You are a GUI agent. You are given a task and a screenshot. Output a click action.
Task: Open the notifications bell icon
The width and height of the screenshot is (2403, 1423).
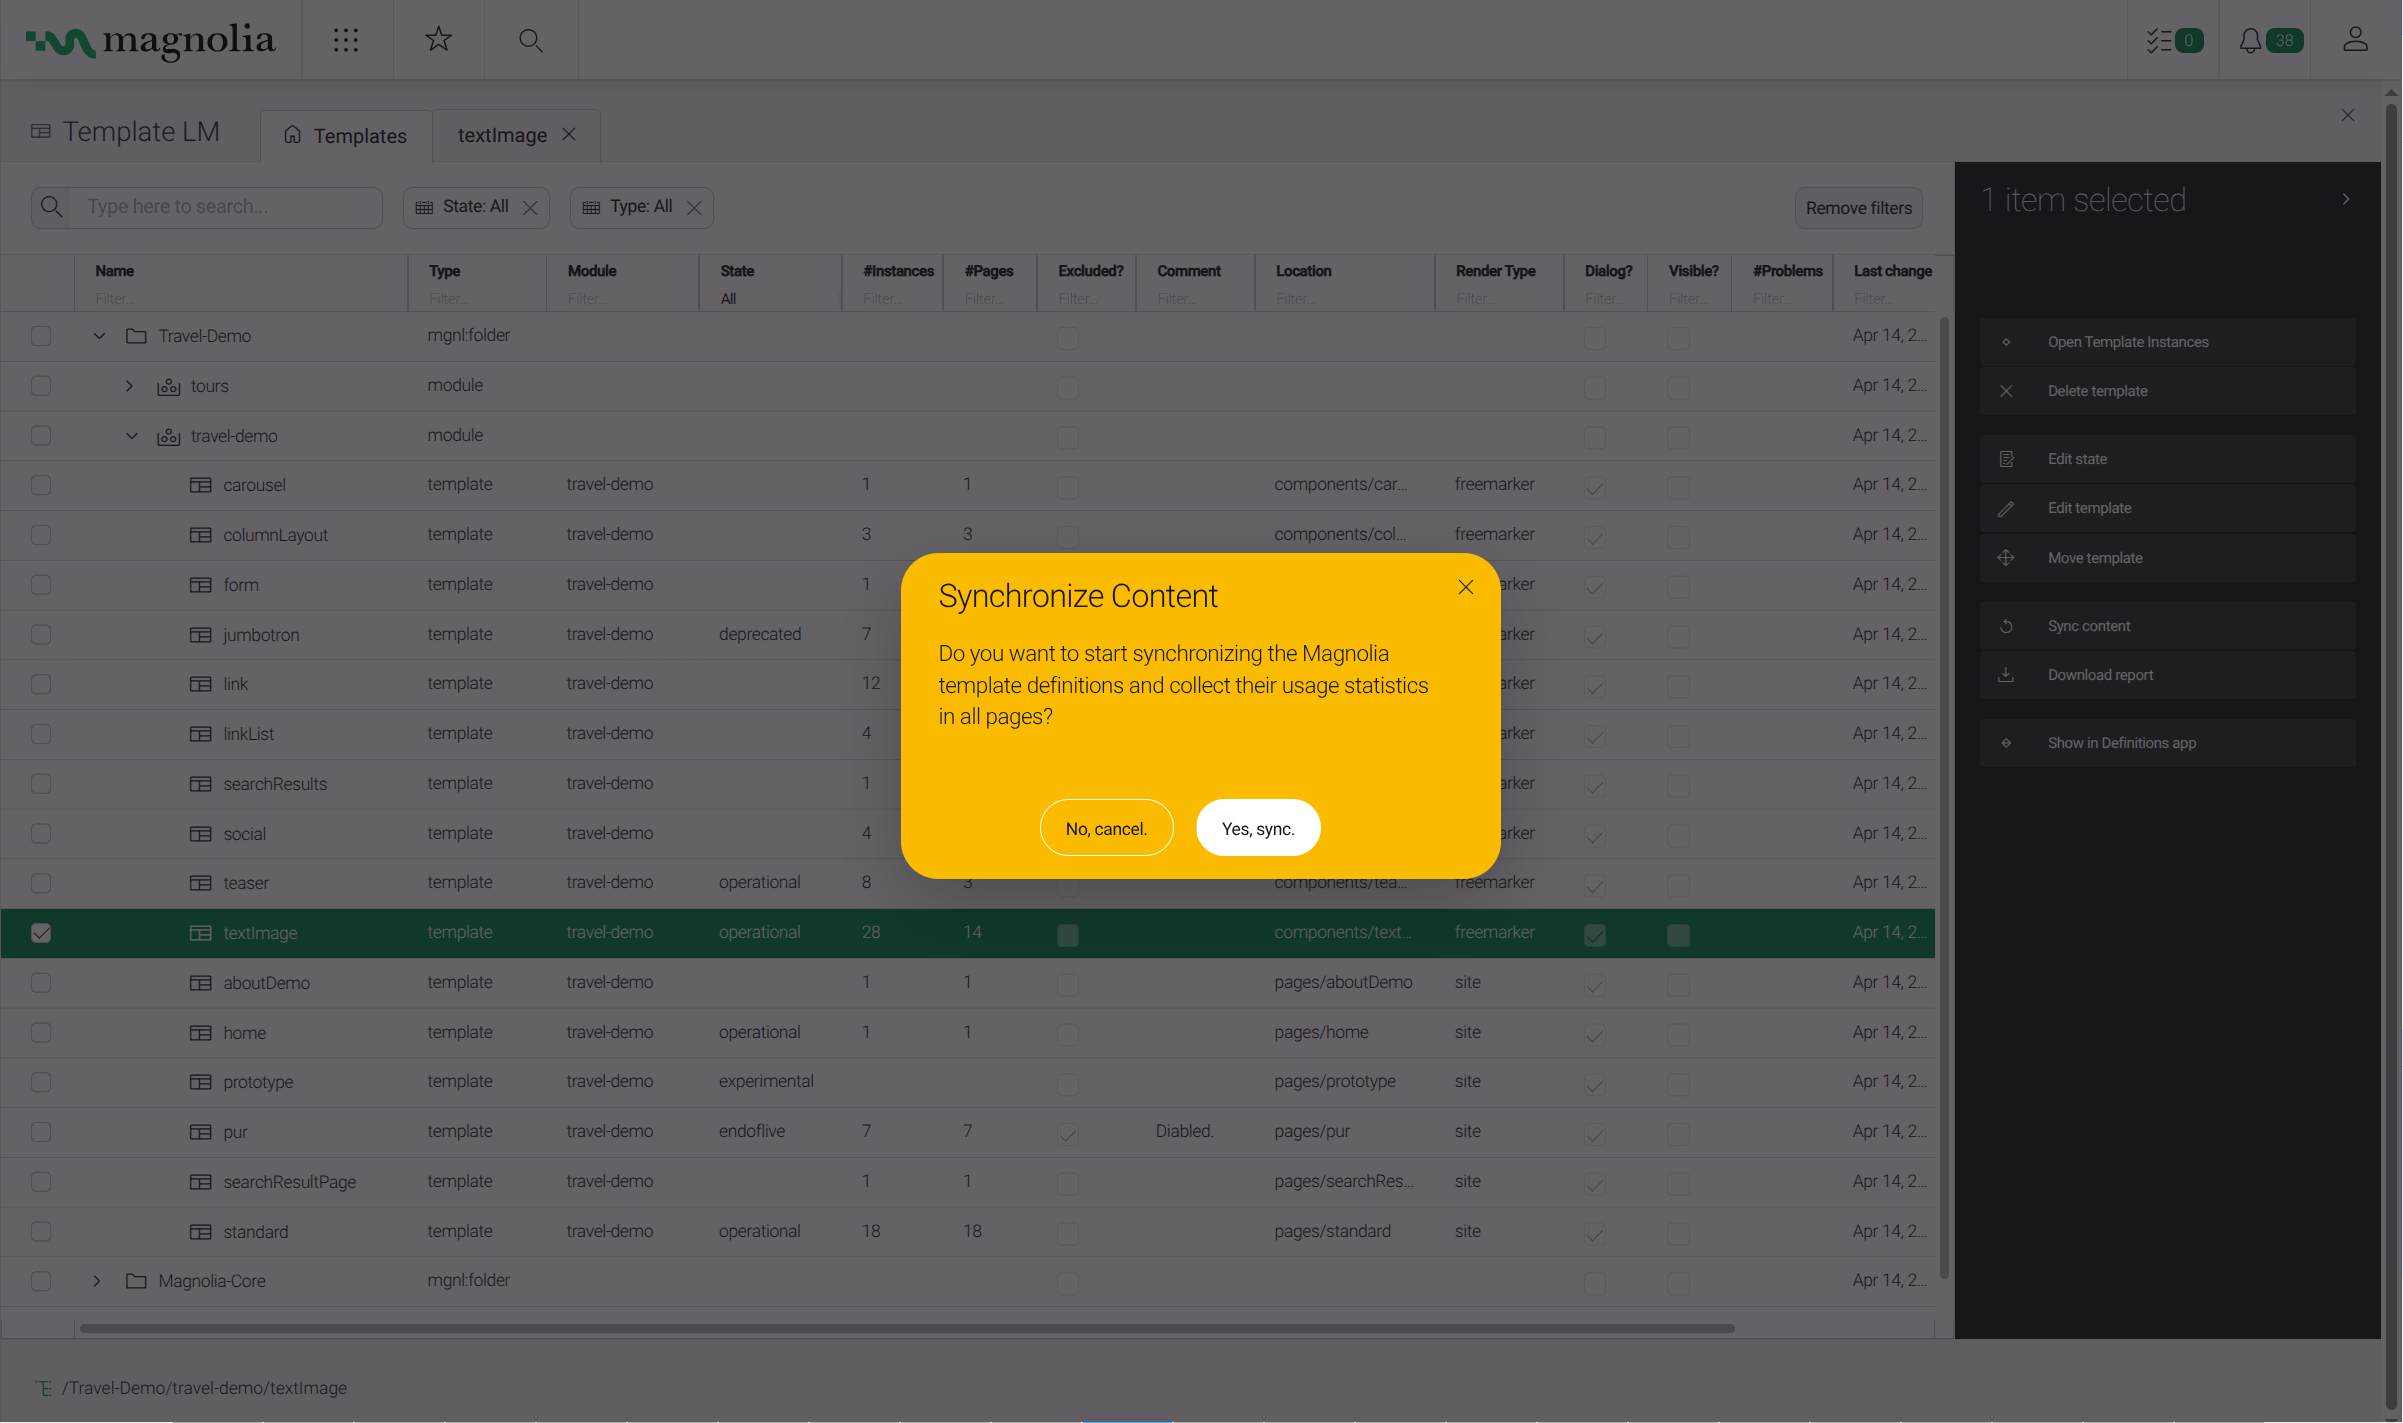(2250, 40)
